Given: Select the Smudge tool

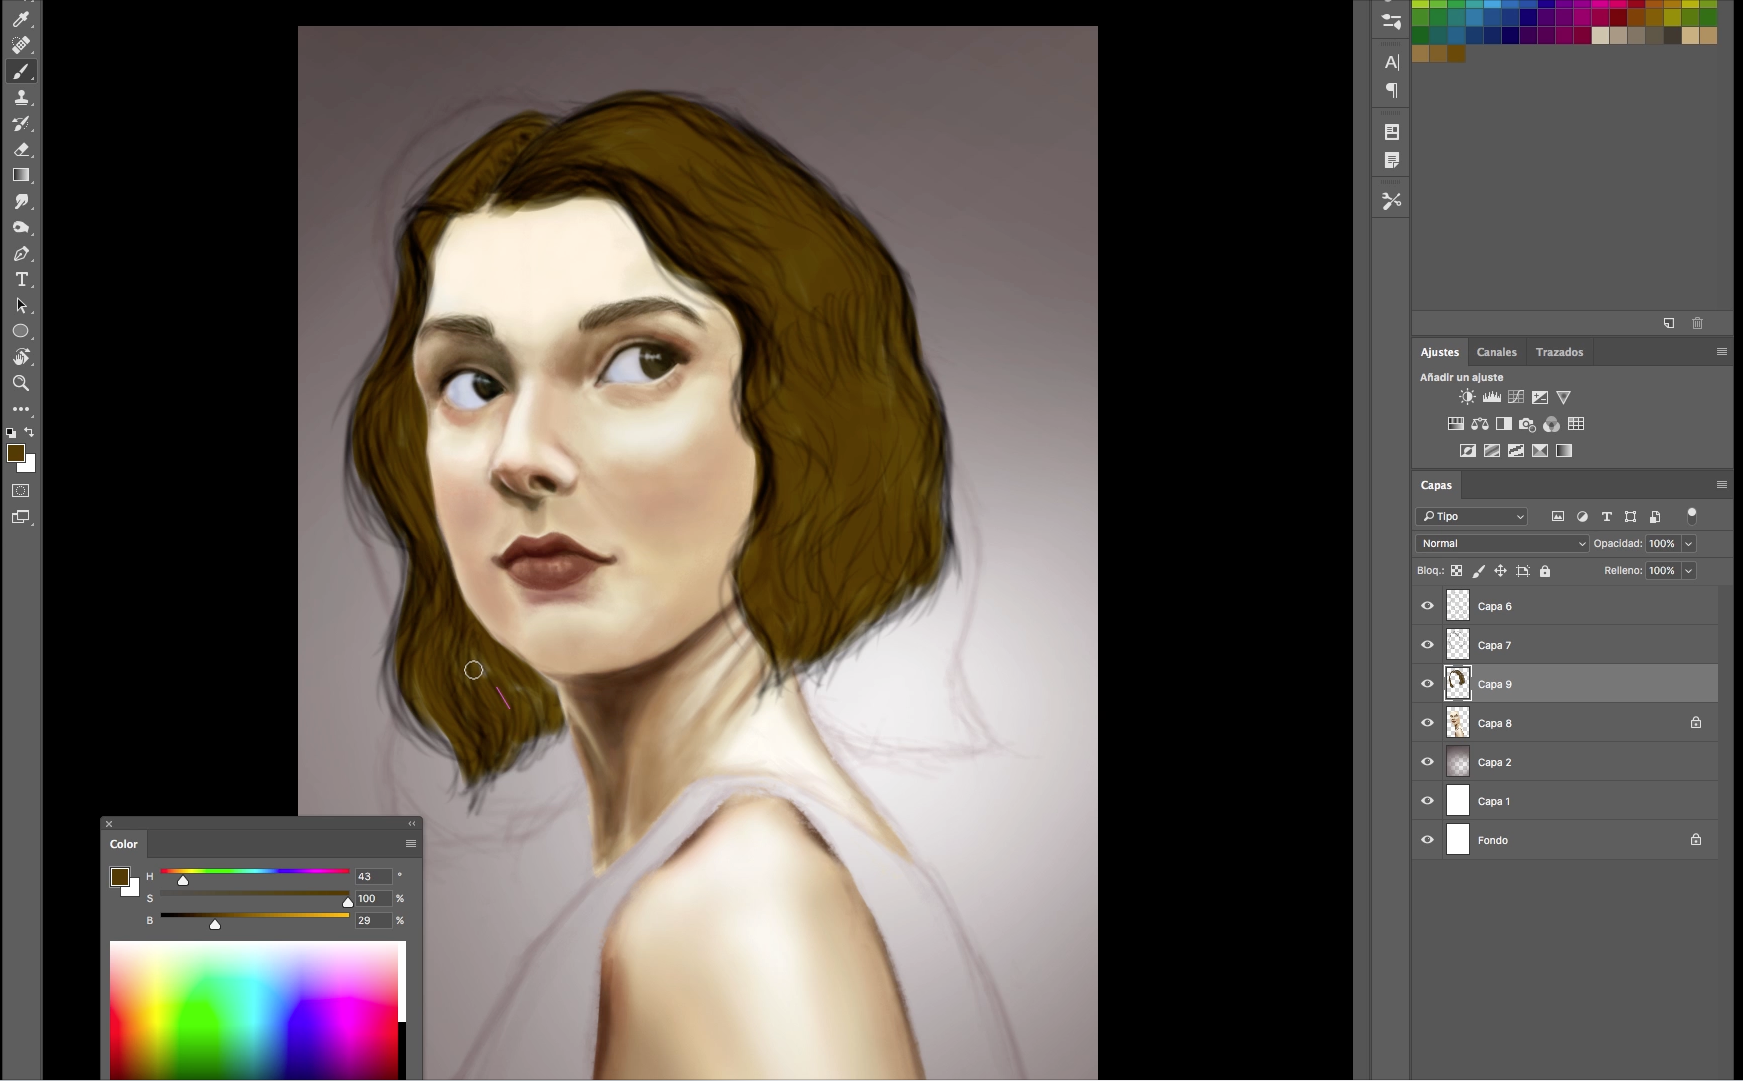Looking at the screenshot, I should pos(21,201).
